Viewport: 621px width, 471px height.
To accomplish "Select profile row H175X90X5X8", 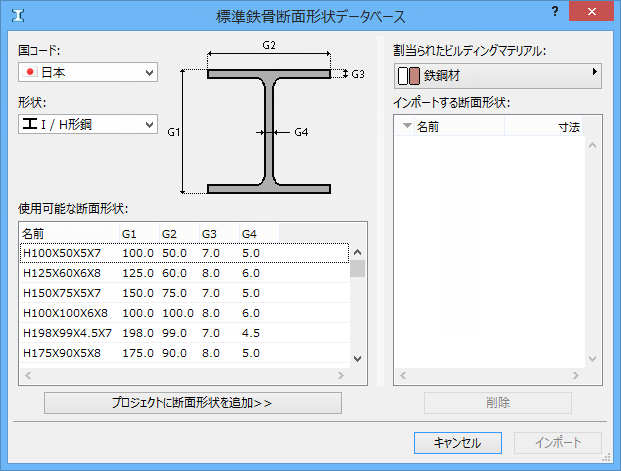I will click(x=185, y=353).
